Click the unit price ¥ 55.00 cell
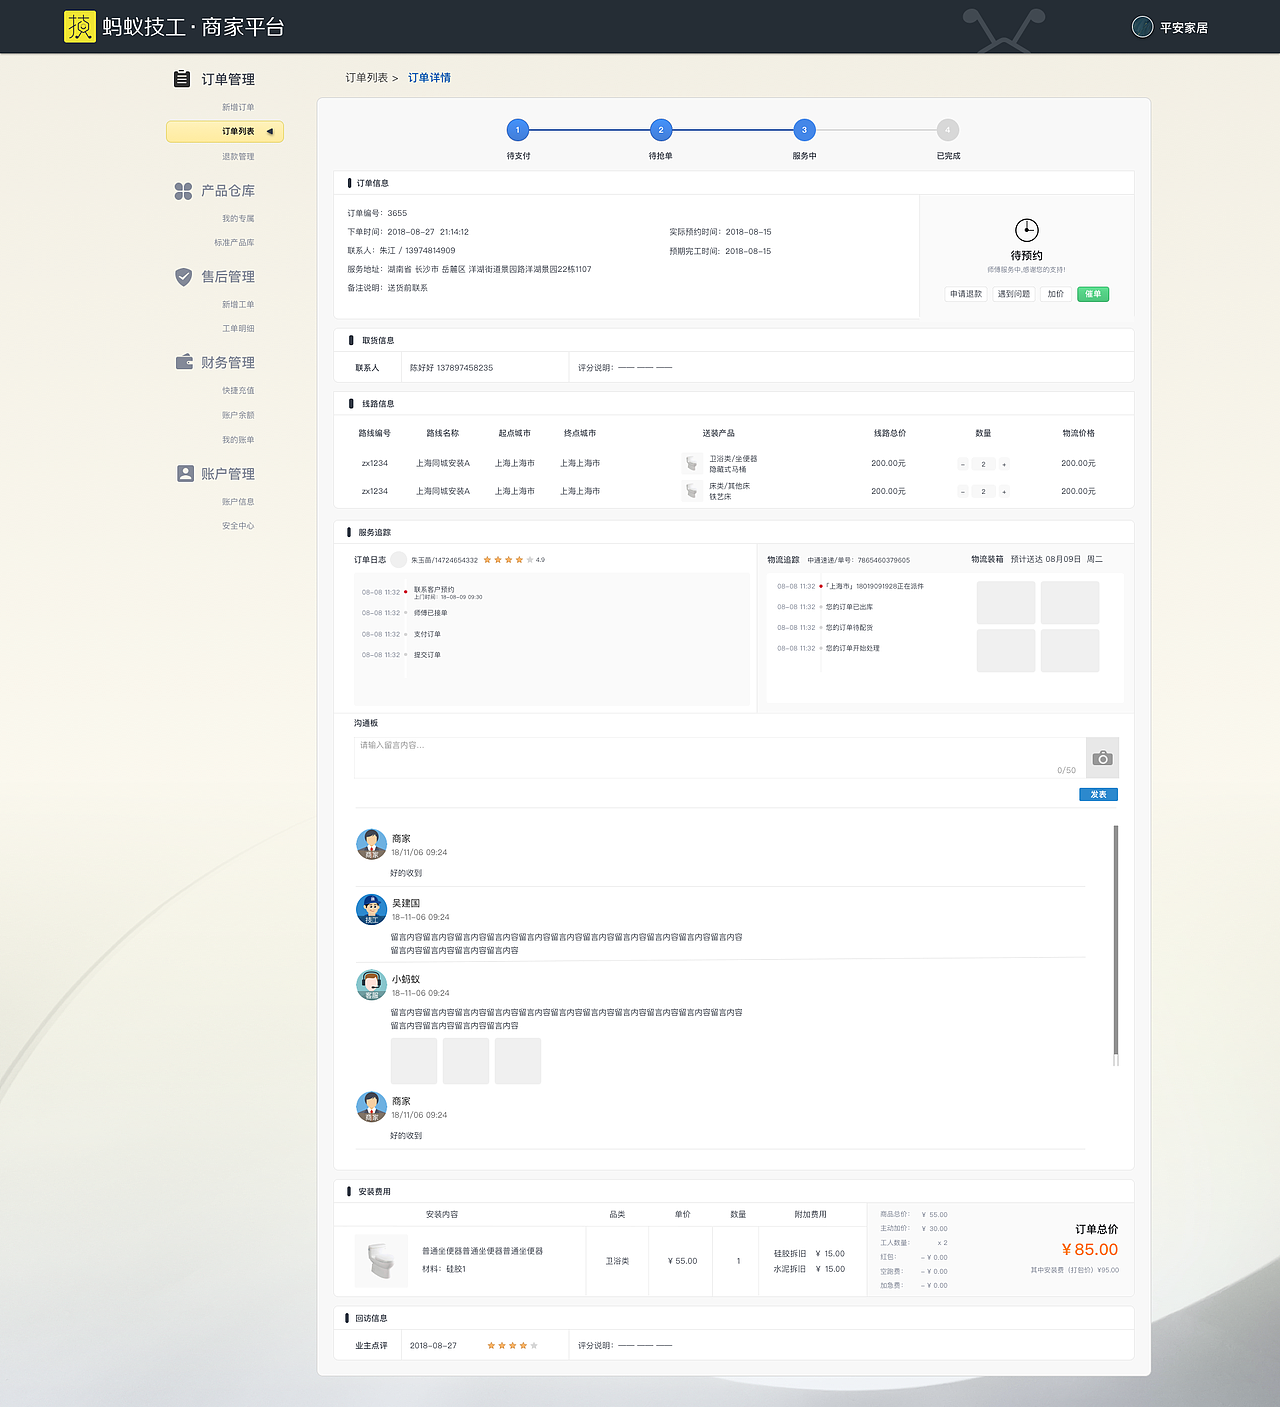This screenshot has height=1407, width=1280. [682, 1262]
